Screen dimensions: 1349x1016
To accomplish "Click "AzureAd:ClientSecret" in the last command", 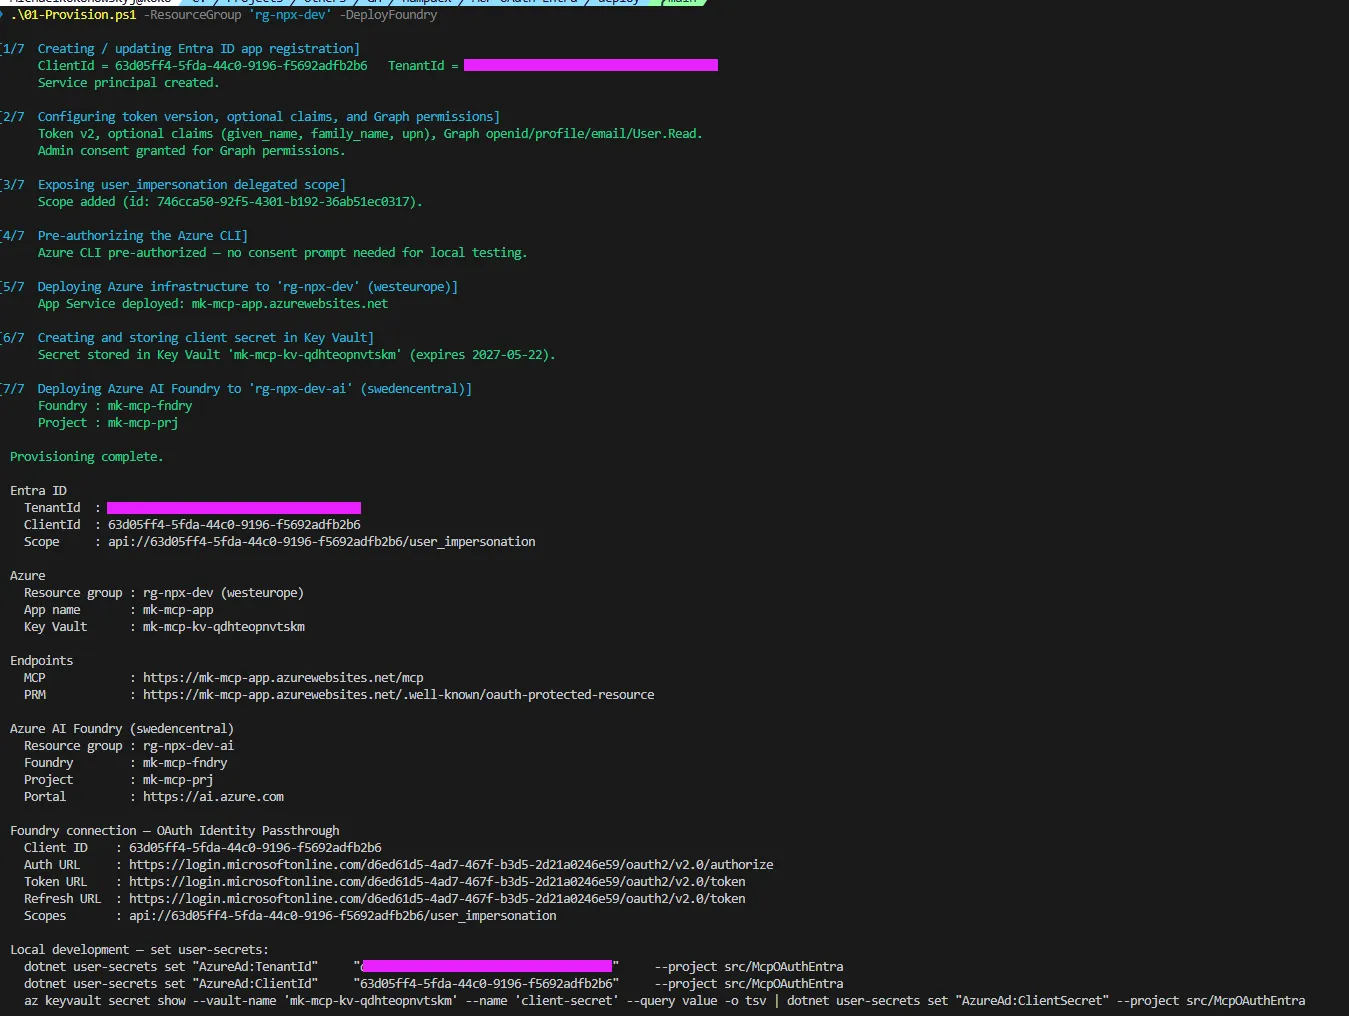I will 1032,1001.
